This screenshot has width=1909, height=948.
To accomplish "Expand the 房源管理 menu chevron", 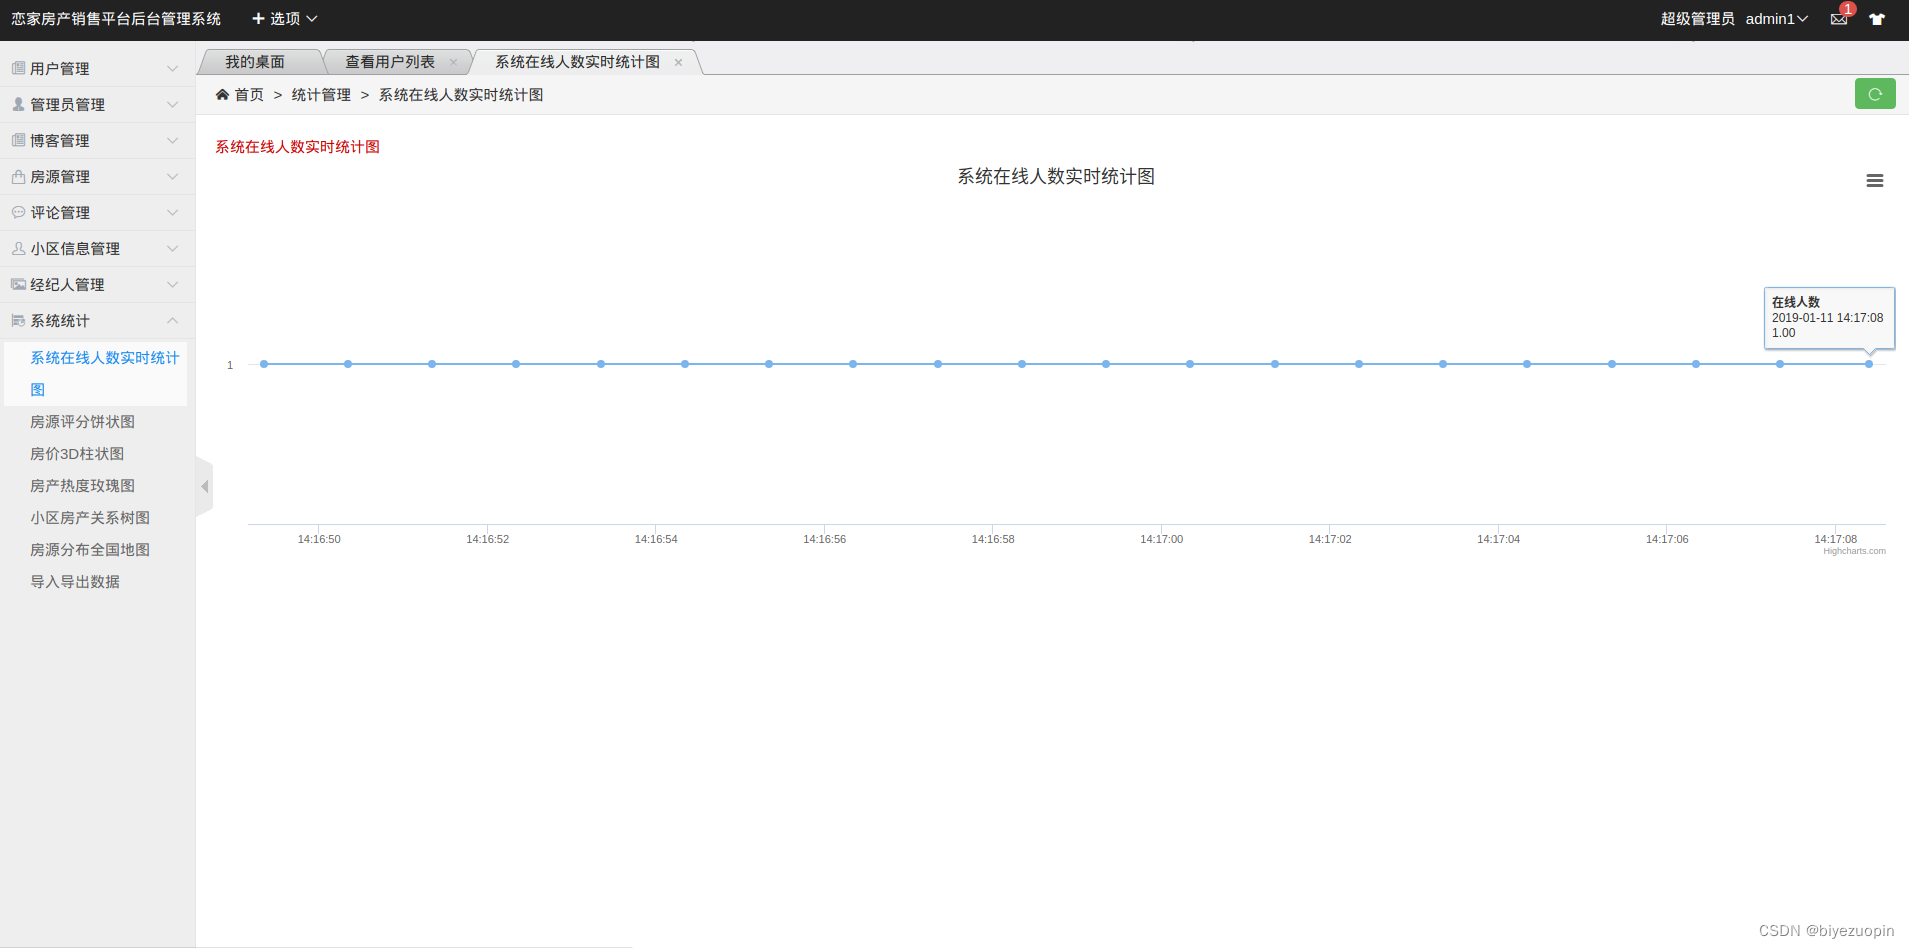I will 172,176.
